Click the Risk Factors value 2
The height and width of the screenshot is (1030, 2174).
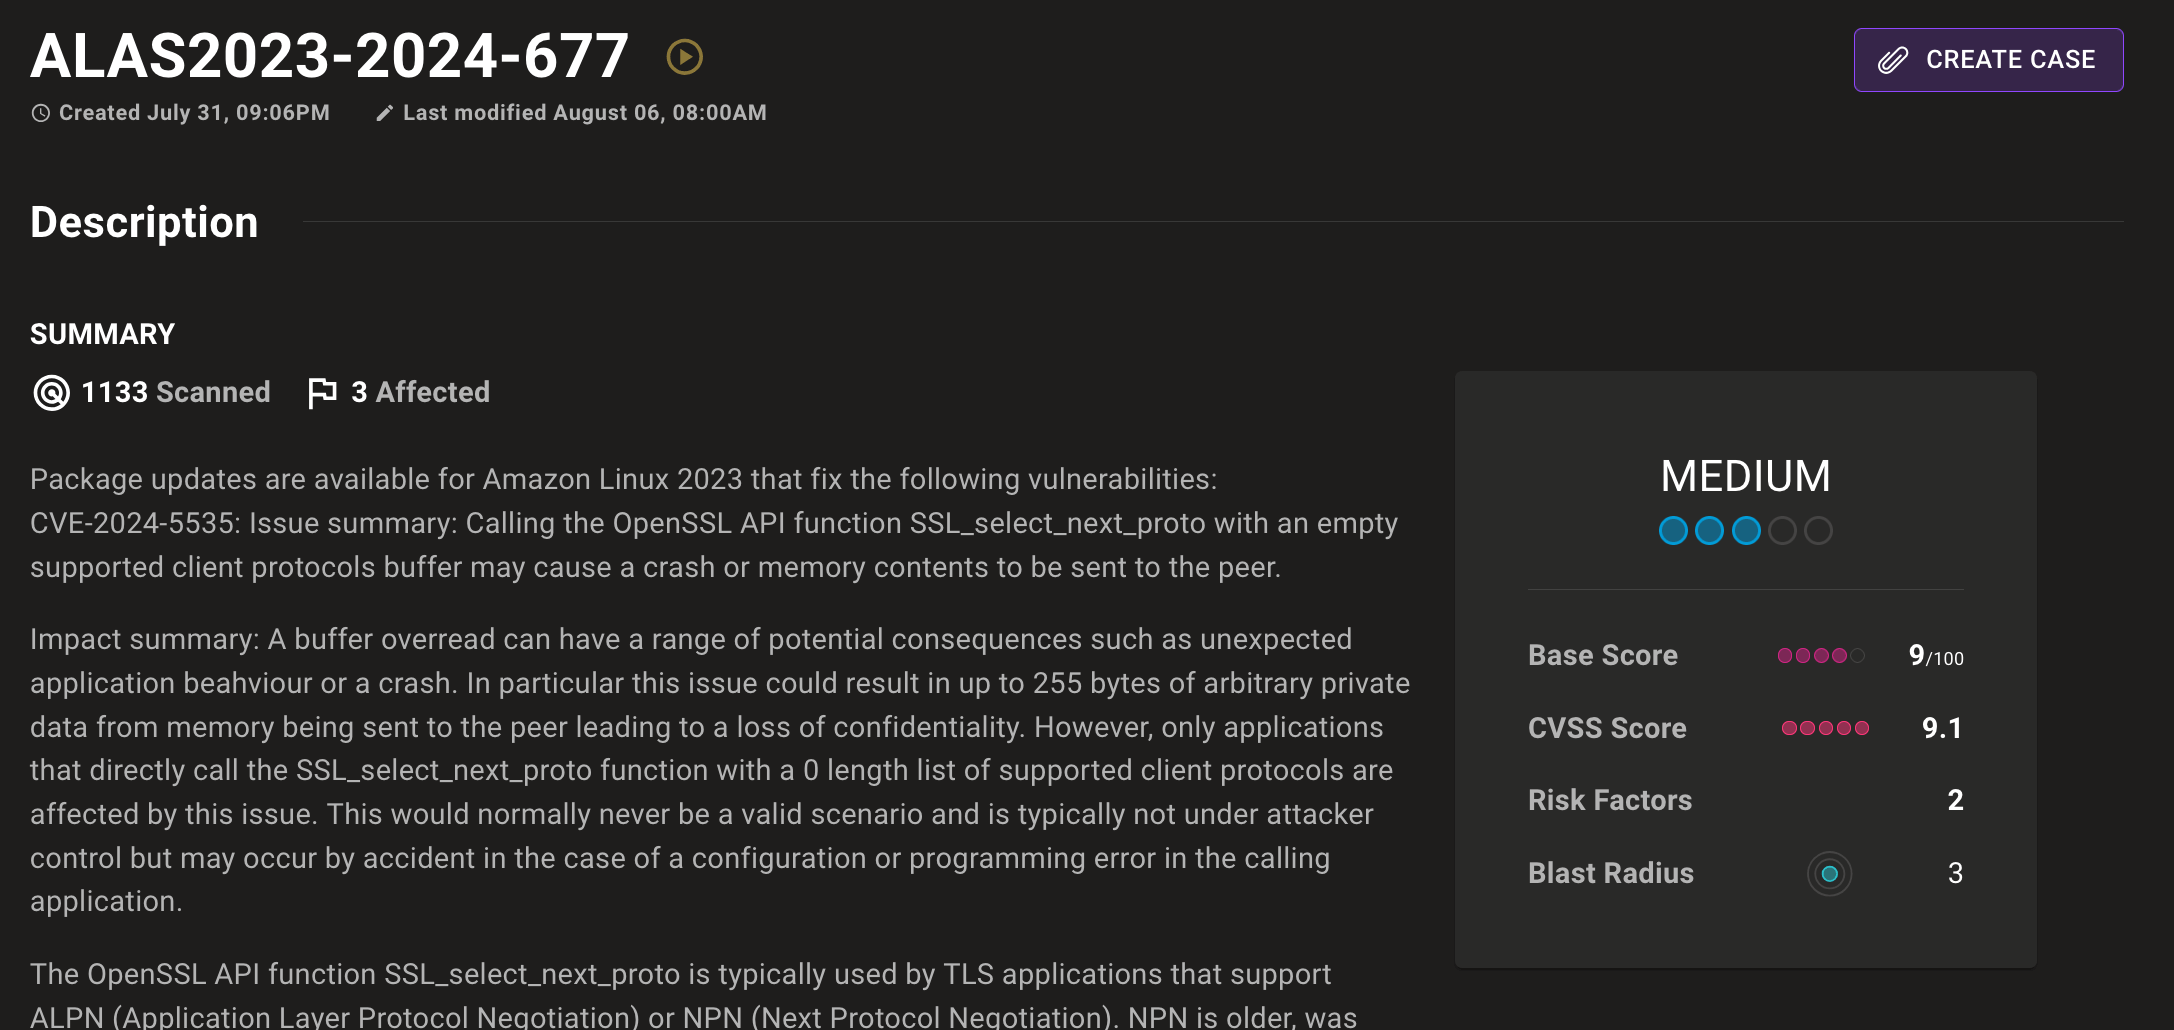[x=1955, y=800]
